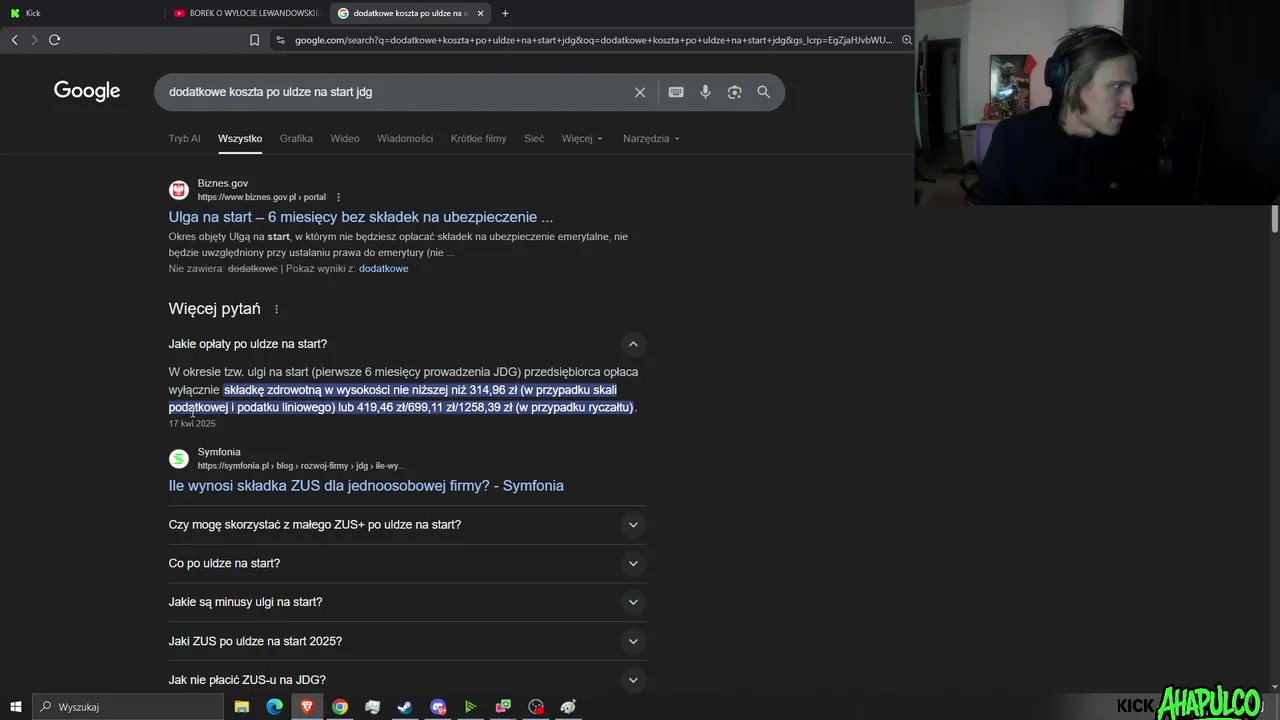Open the Krótkie filmy tab
Viewport: 1280px width, 720px height.
[x=478, y=139]
